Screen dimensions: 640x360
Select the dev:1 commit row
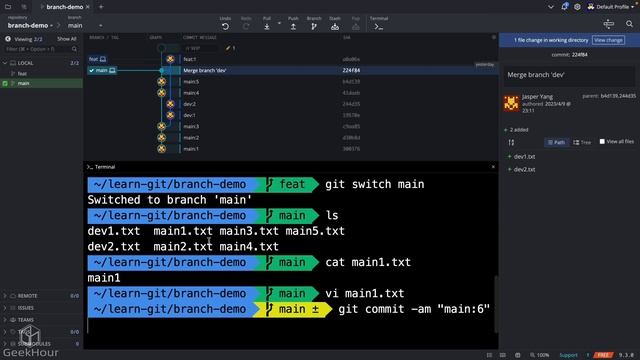click(291, 116)
